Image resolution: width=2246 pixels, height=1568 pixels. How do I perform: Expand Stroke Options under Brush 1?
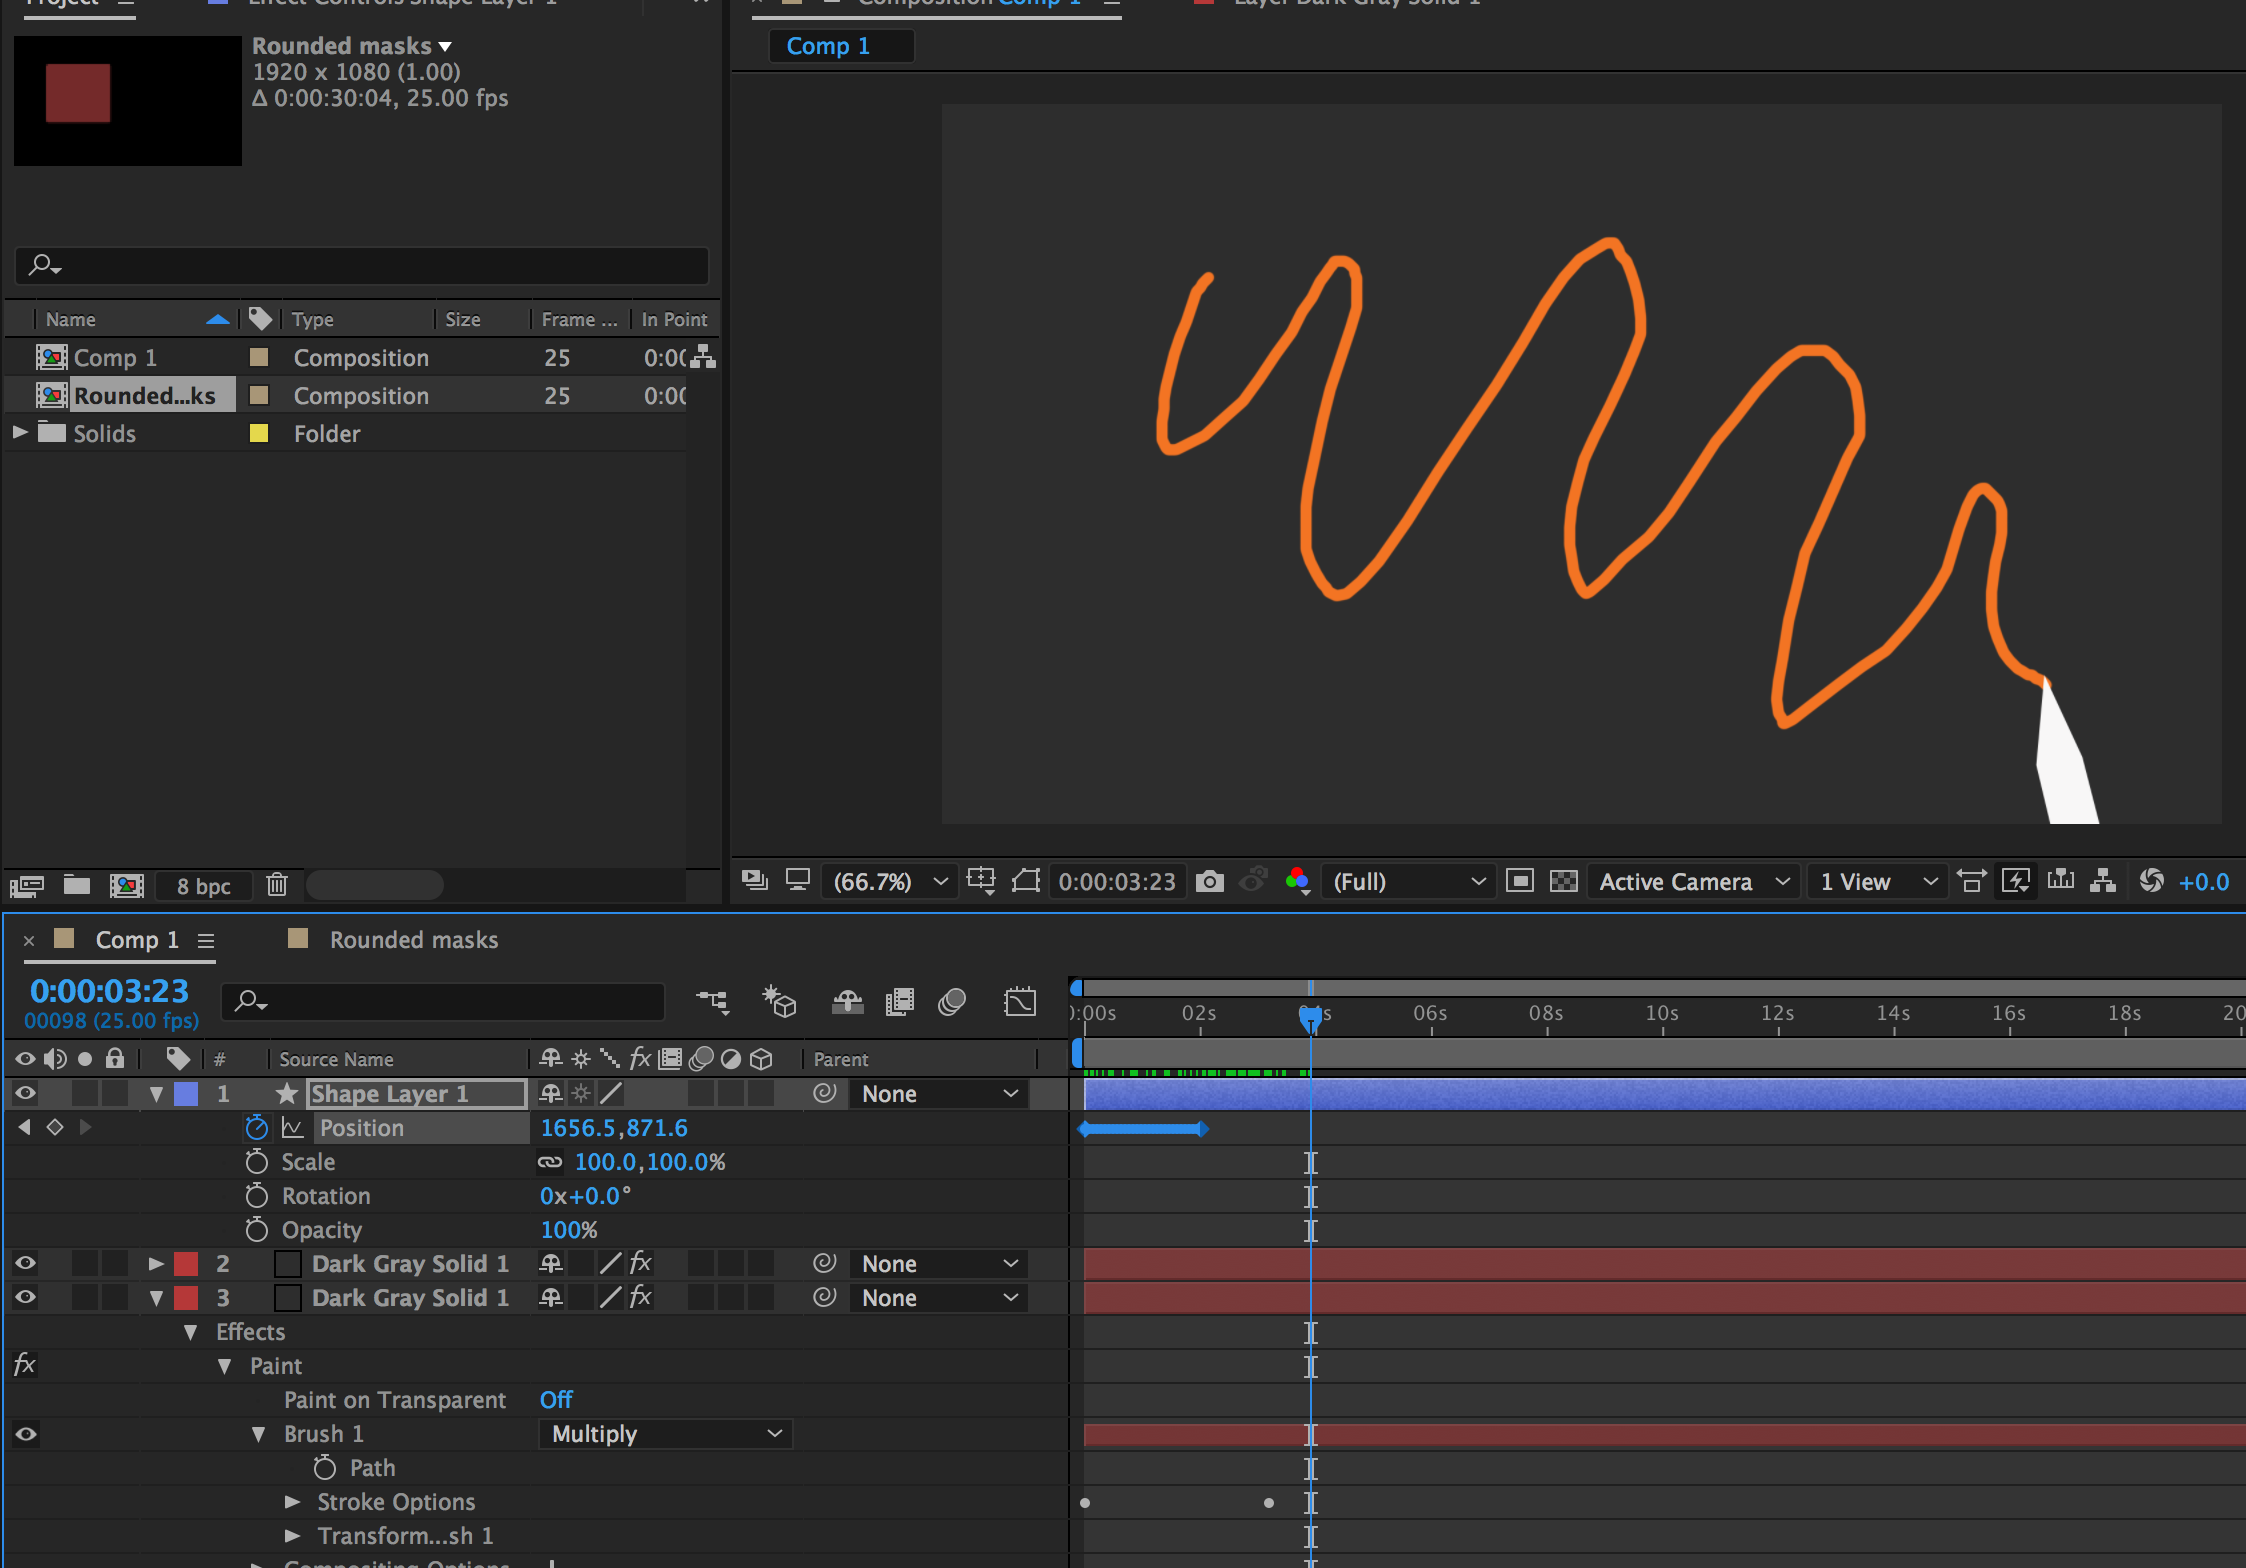(292, 1502)
